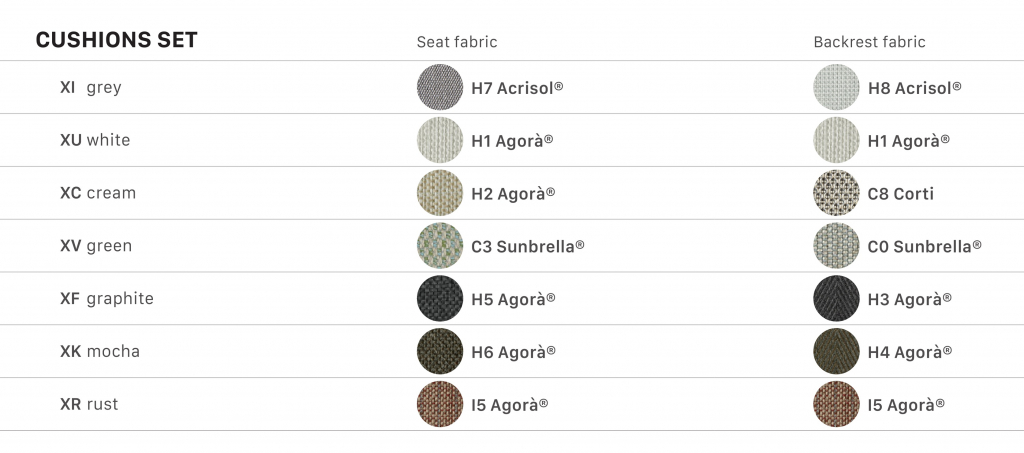Select the H7 Acrisol seat fabric swatch

440,87
